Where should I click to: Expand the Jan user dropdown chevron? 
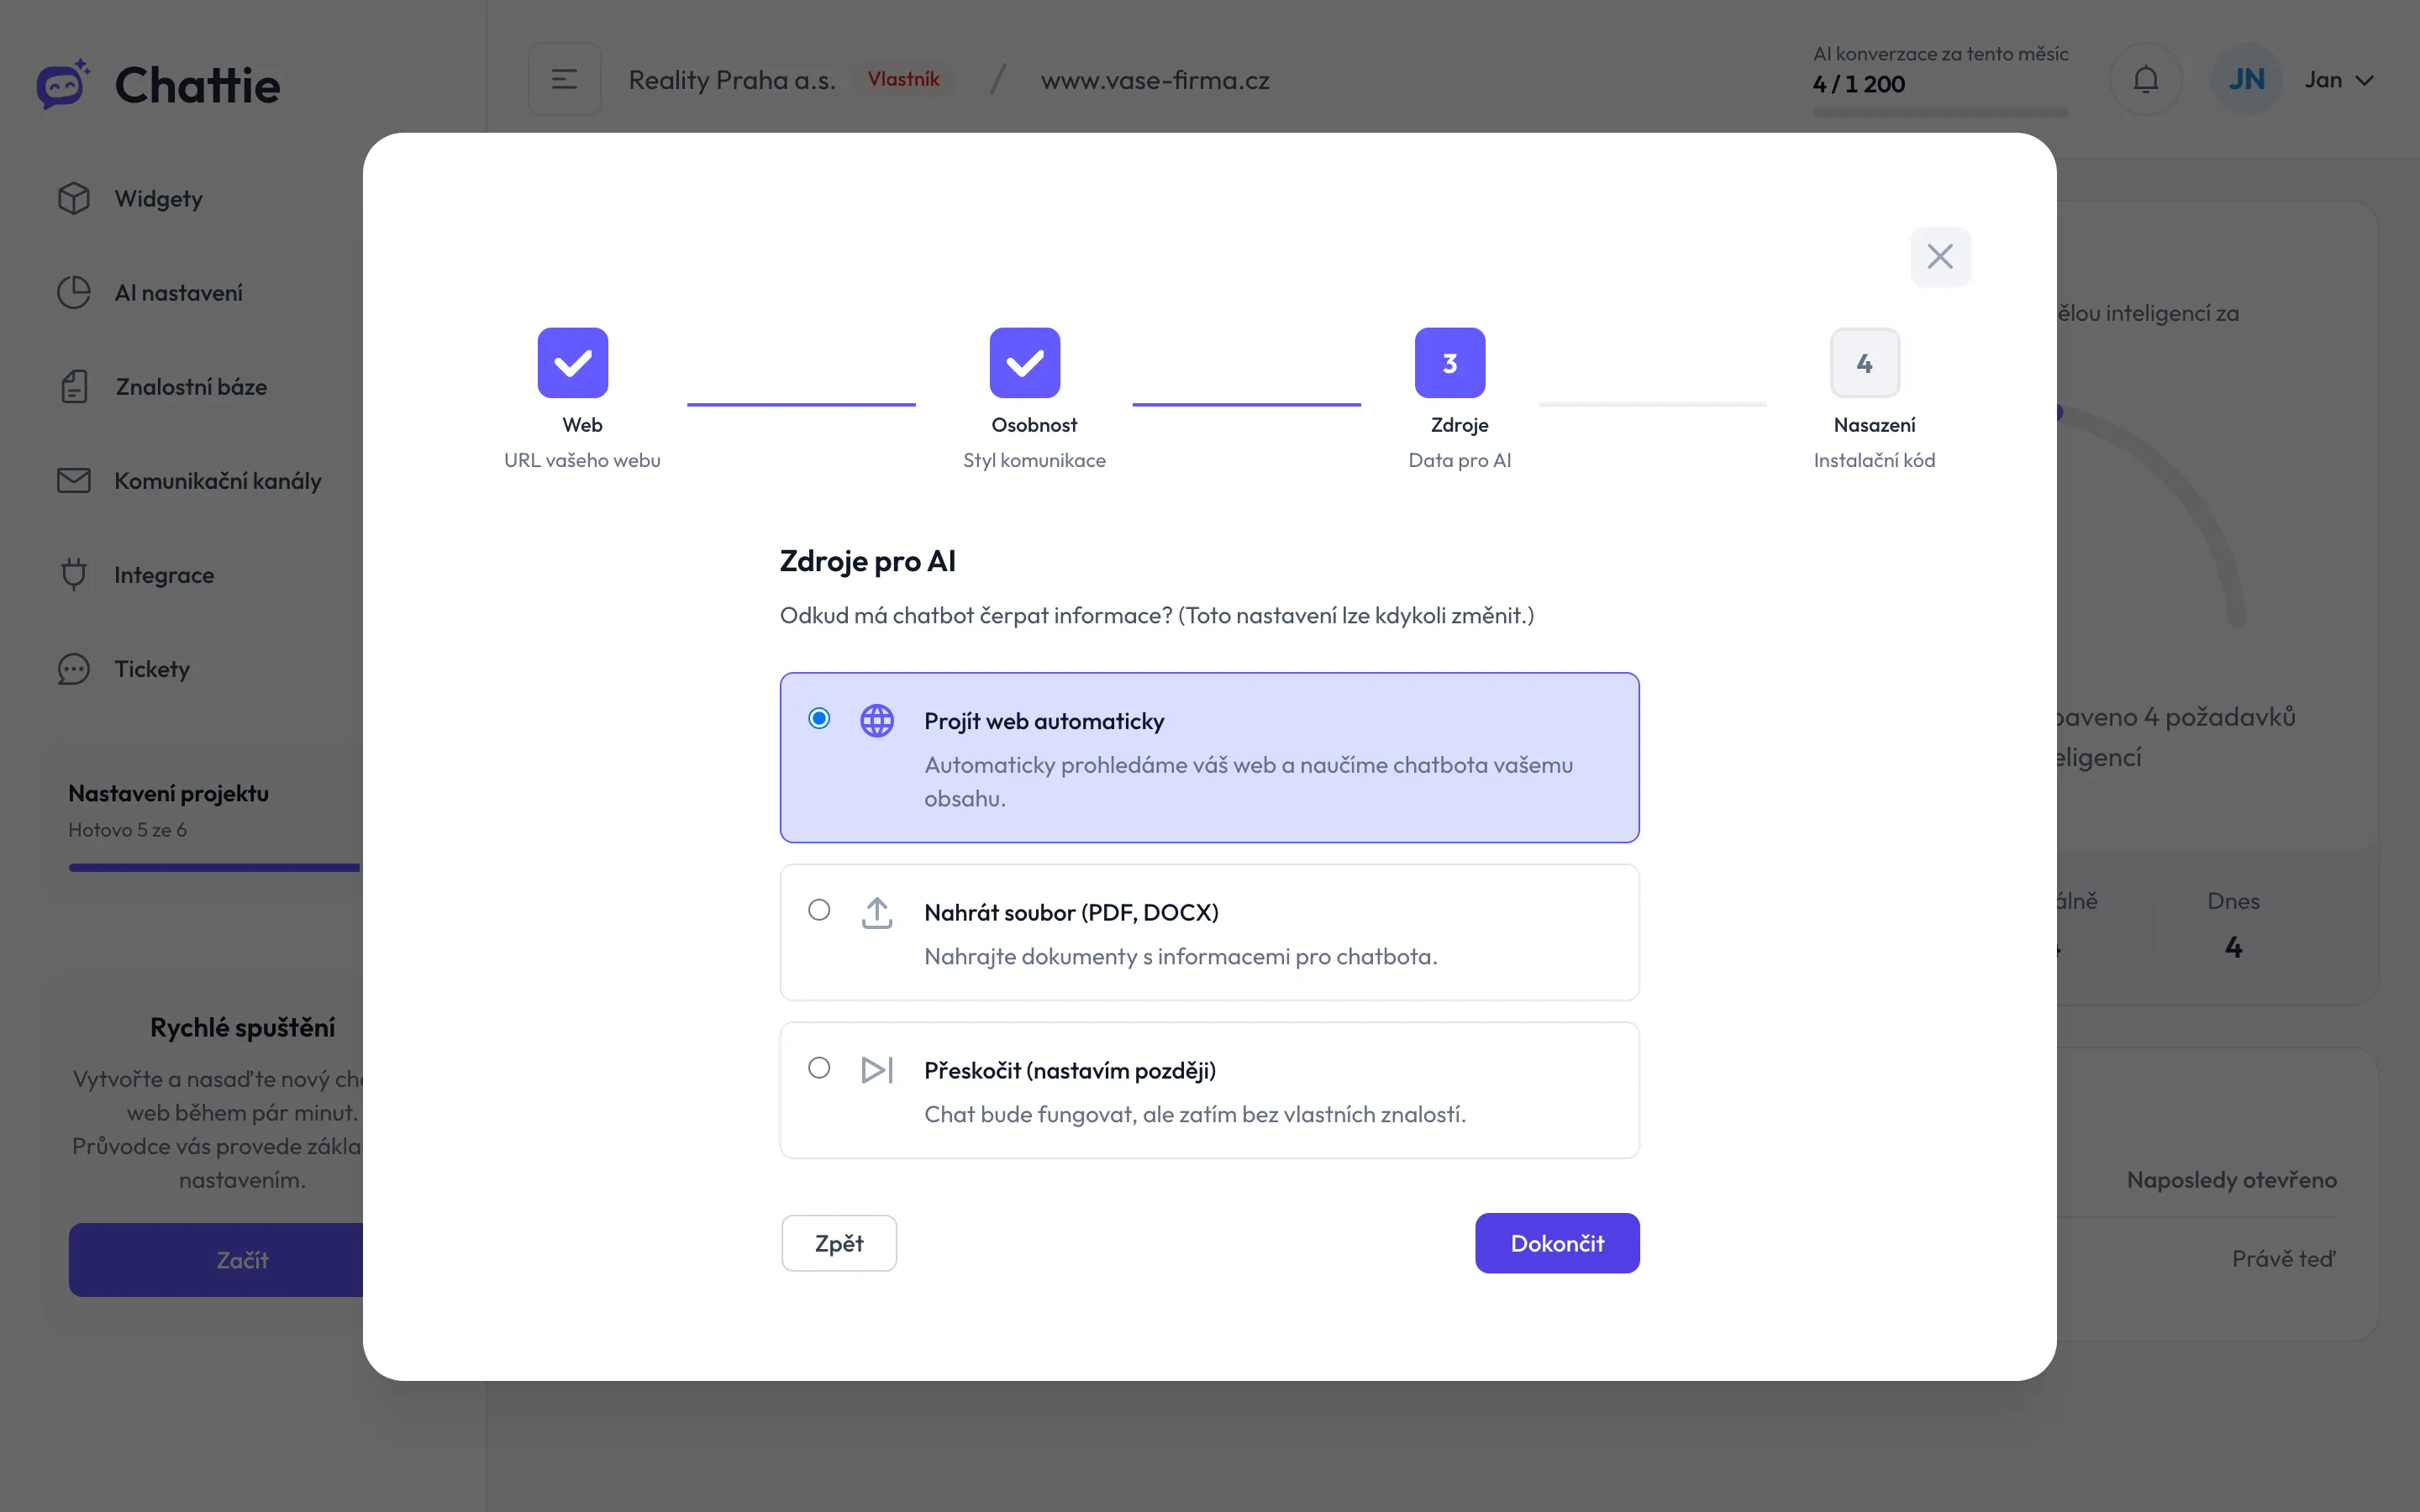(x=2364, y=80)
